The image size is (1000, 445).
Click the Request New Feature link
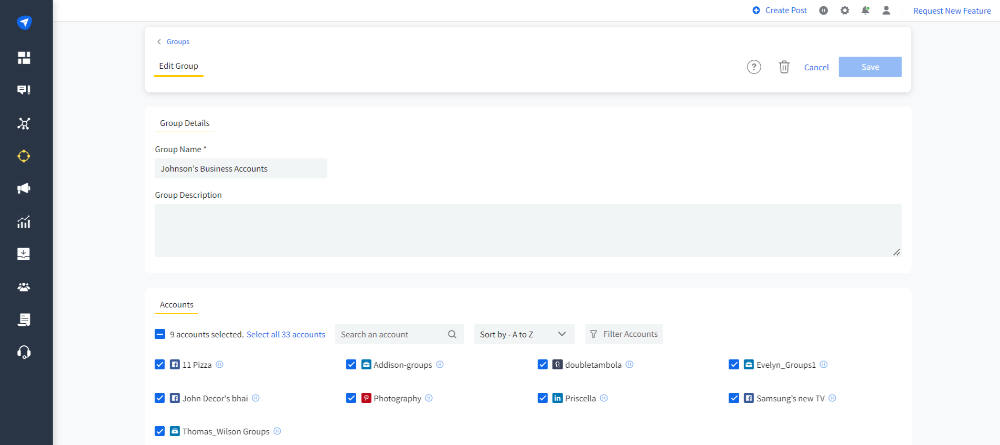coord(952,11)
